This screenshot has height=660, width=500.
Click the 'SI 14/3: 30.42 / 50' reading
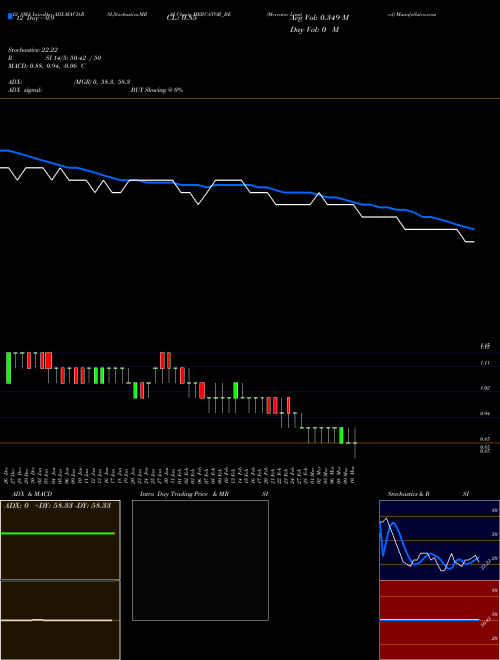pyautogui.click(x=73, y=58)
